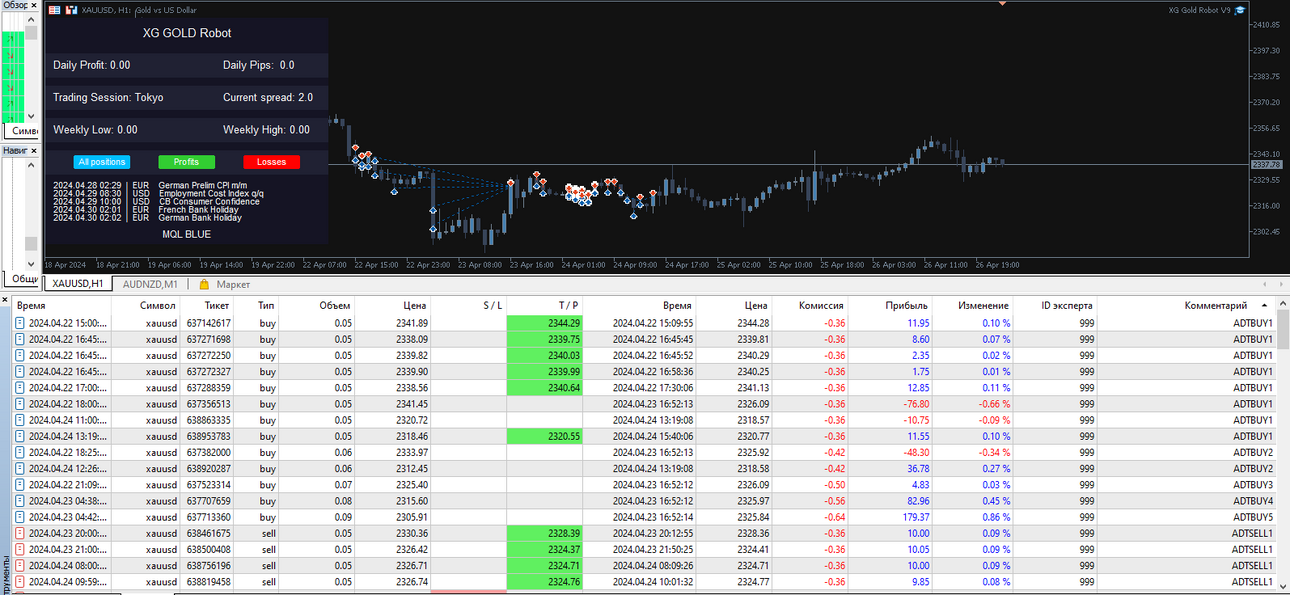Image resolution: width=1290 pixels, height=595 pixels.
Task: Switch to the AUDNZD,M1 chart tab
Action: click(150, 284)
